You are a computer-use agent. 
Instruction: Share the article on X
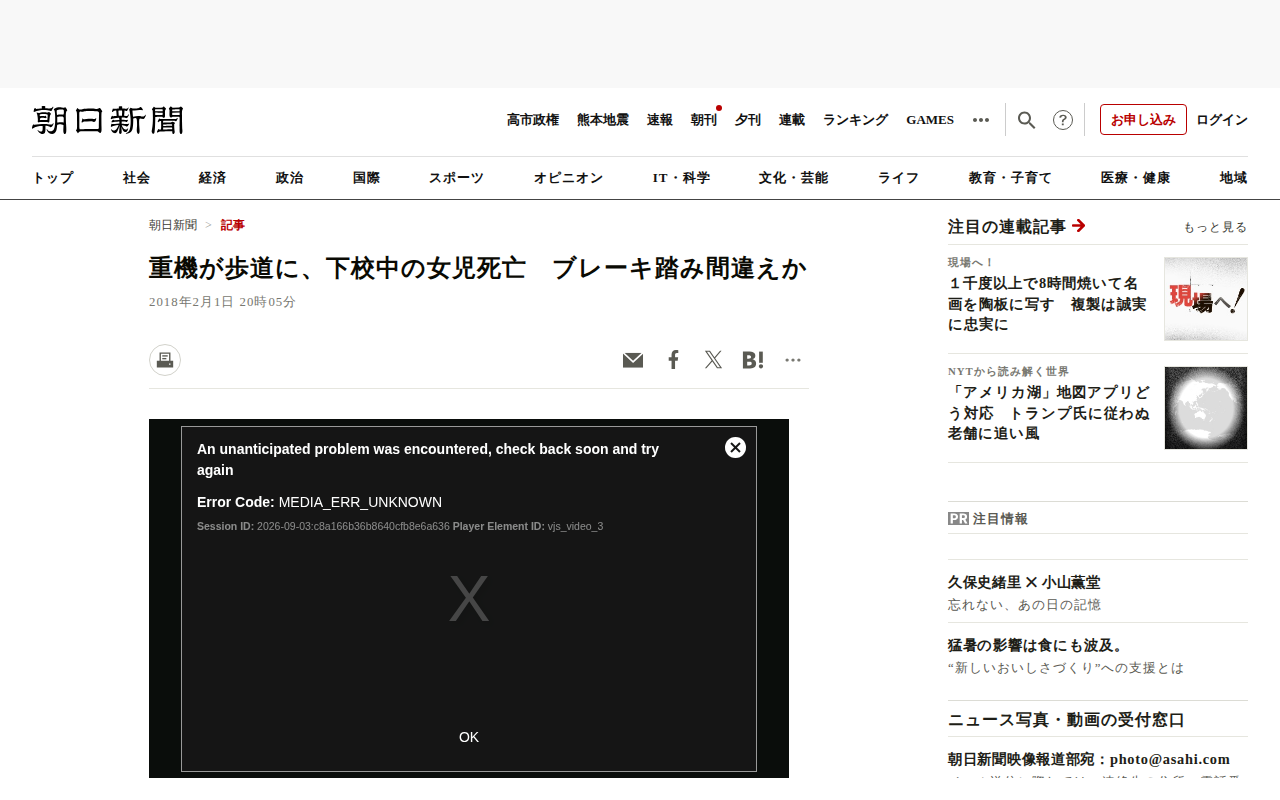(713, 360)
